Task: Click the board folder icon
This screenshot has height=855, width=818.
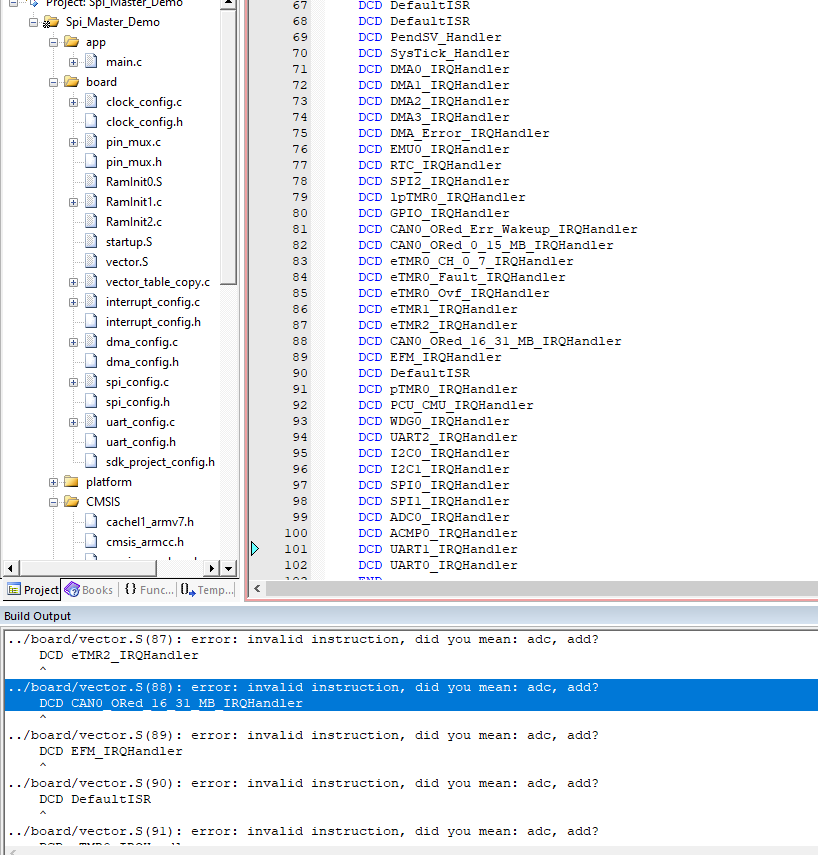Action: (71, 82)
